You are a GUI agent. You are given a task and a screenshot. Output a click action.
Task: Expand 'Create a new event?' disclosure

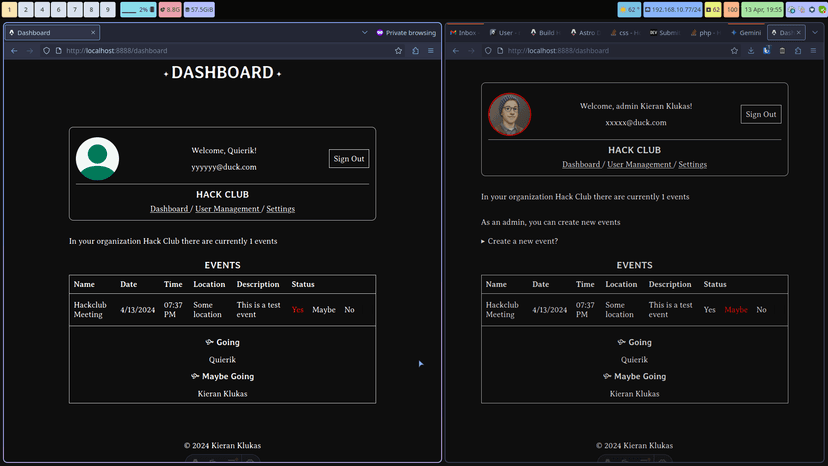(520, 241)
